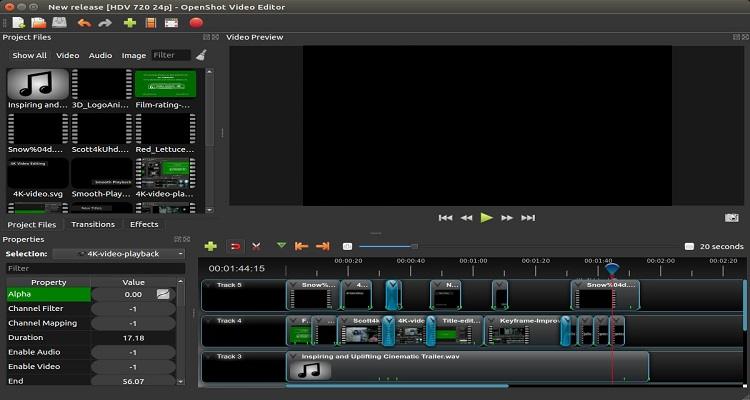This screenshot has height=400, width=750.
Task: Jump to end of the video preview
Action: (528, 218)
